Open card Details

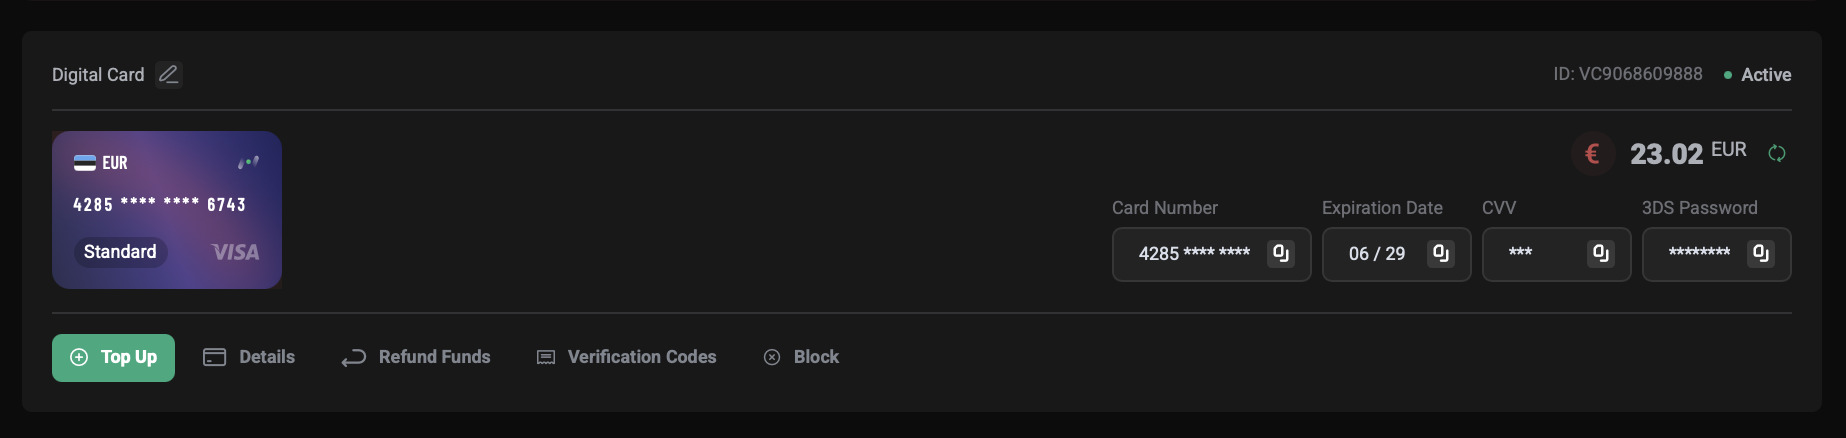coord(249,357)
